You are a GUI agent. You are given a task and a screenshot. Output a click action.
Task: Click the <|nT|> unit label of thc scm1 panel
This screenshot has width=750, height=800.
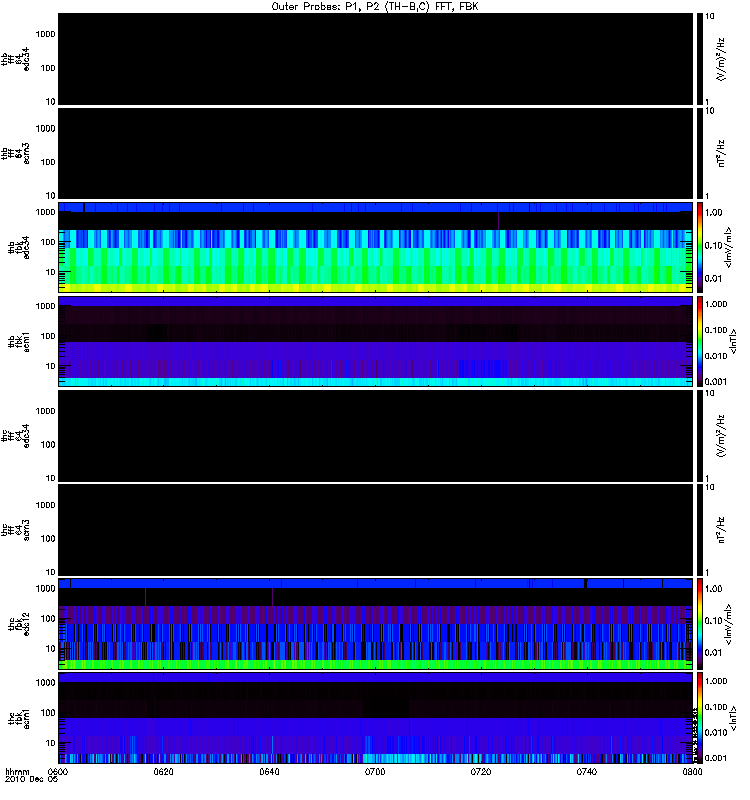733,718
